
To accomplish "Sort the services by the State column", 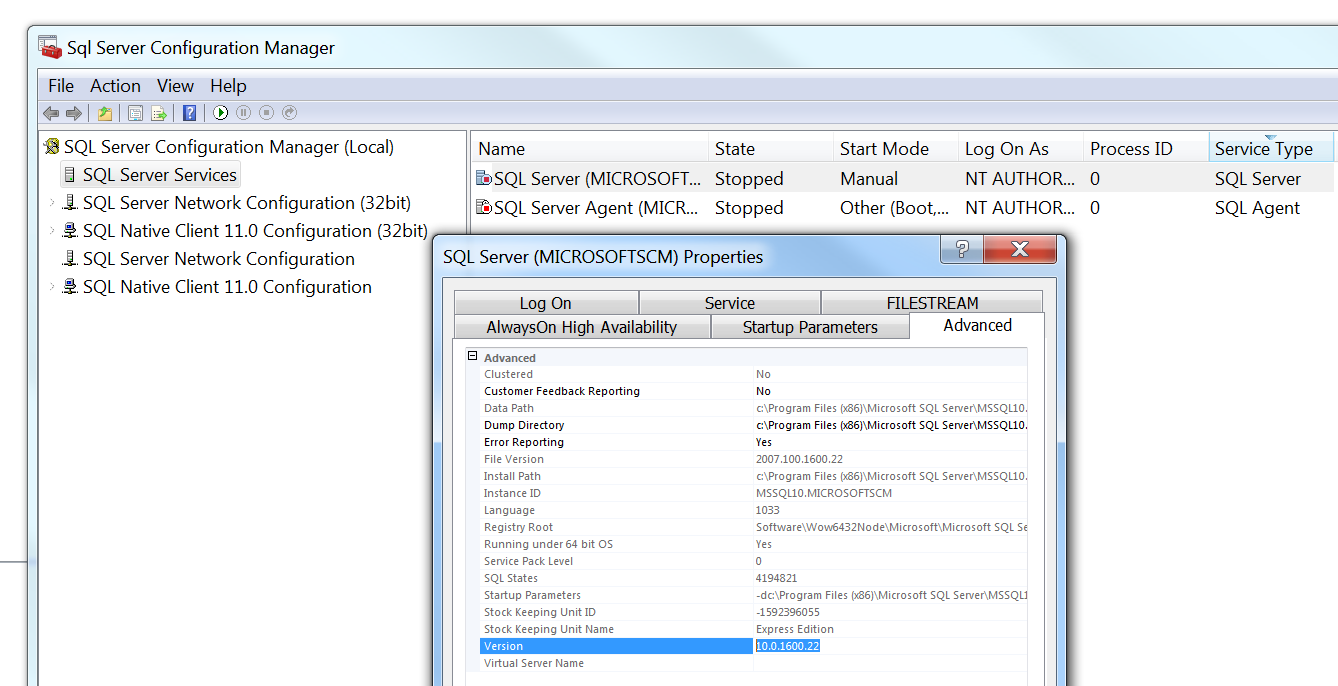I will pyautogui.click(x=770, y=149).
